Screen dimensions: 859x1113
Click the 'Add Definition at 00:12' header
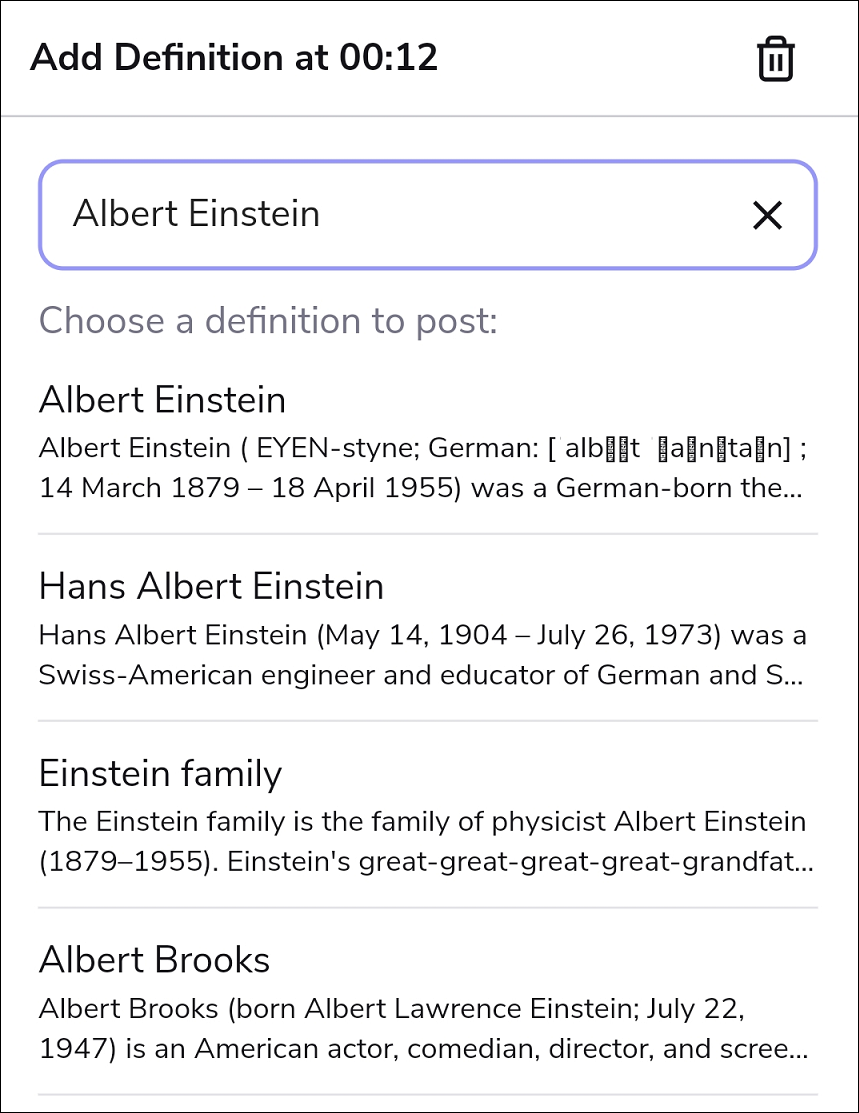coord(234,58)
